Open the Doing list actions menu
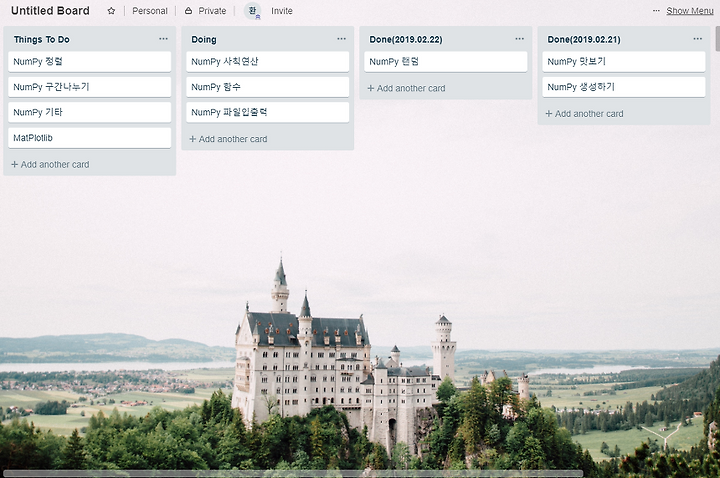 341,39
